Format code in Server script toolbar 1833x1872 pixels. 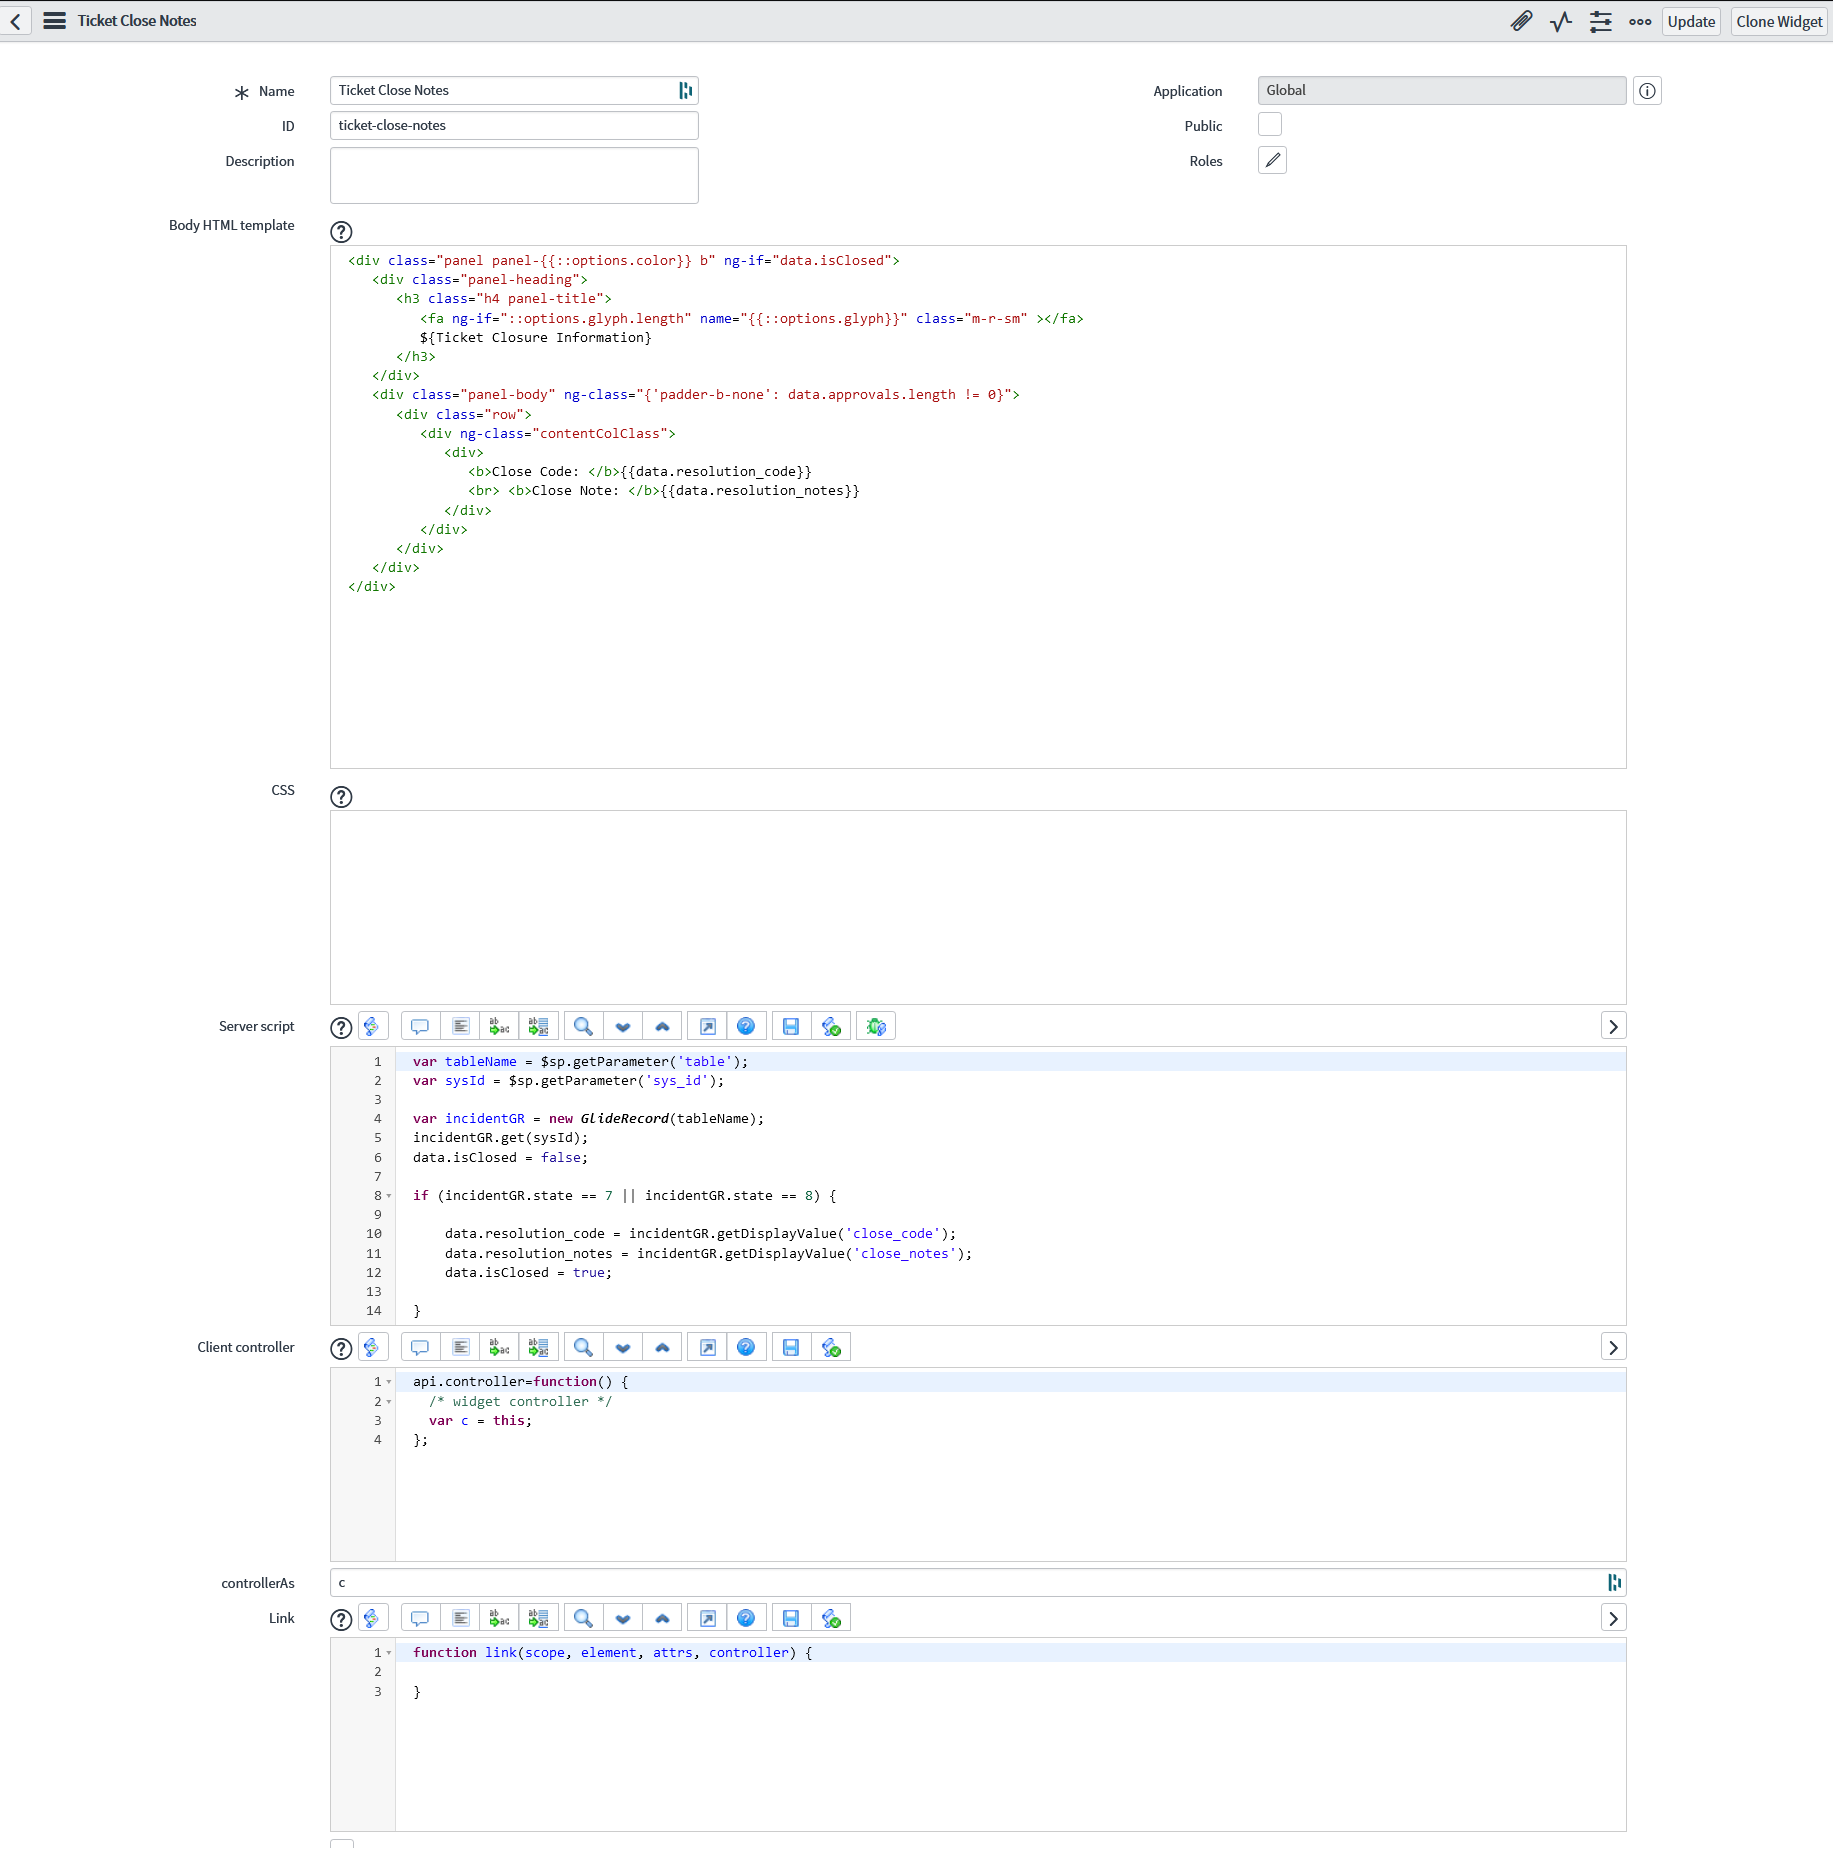pyautogui.click(x=460, y=1026)
